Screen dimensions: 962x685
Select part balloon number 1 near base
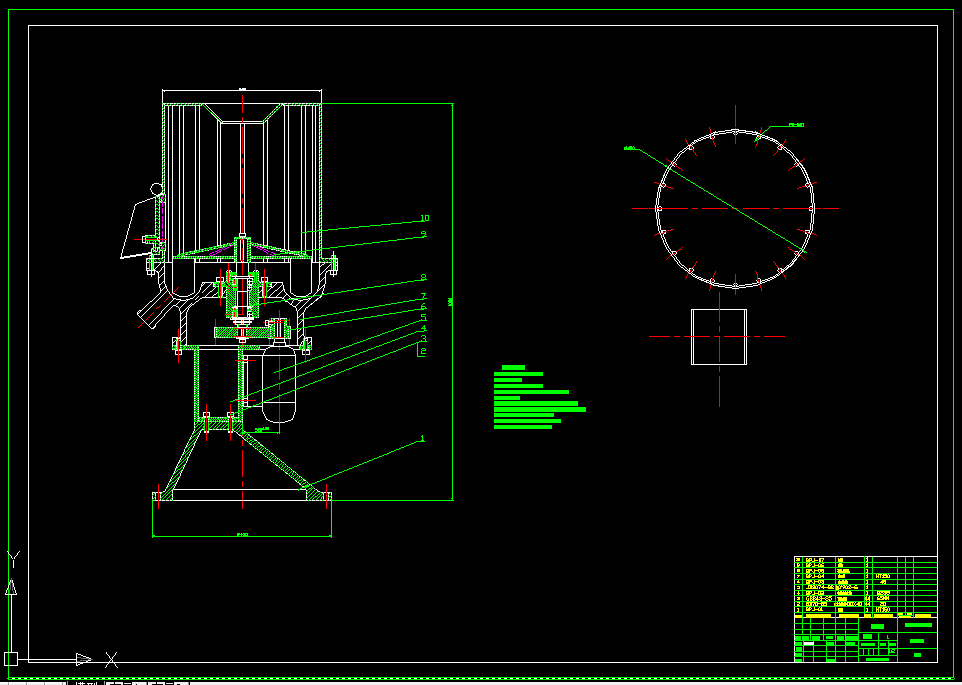coord(422,439)
